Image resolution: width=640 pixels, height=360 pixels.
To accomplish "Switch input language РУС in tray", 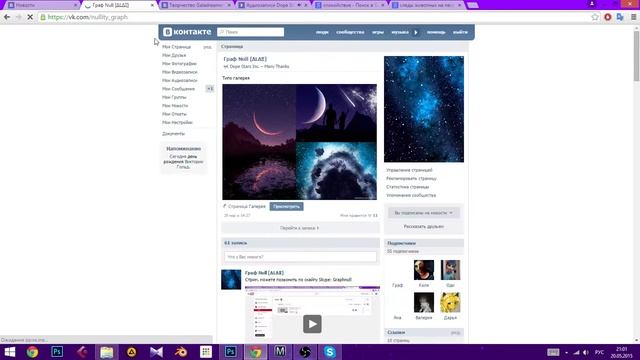I will 599,352.
